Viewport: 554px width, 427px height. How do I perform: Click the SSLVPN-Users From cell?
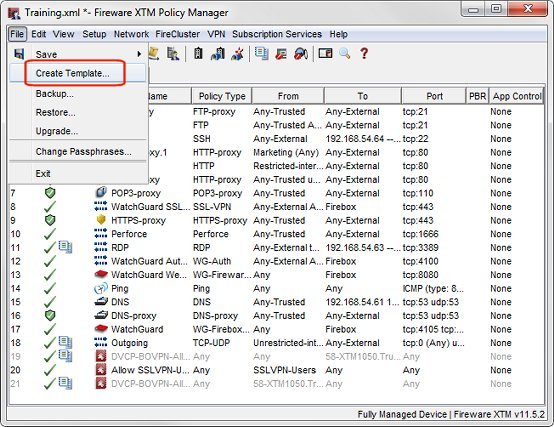284,370
